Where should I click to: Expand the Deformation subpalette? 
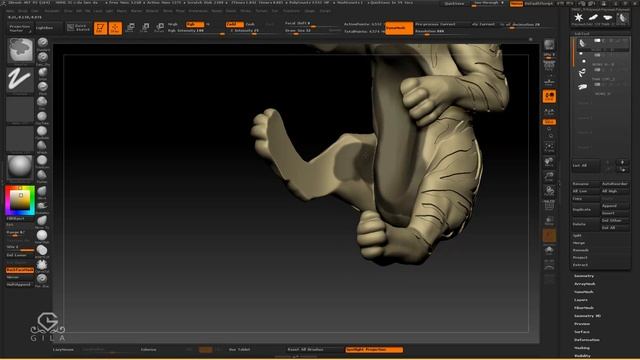[587, 340]
